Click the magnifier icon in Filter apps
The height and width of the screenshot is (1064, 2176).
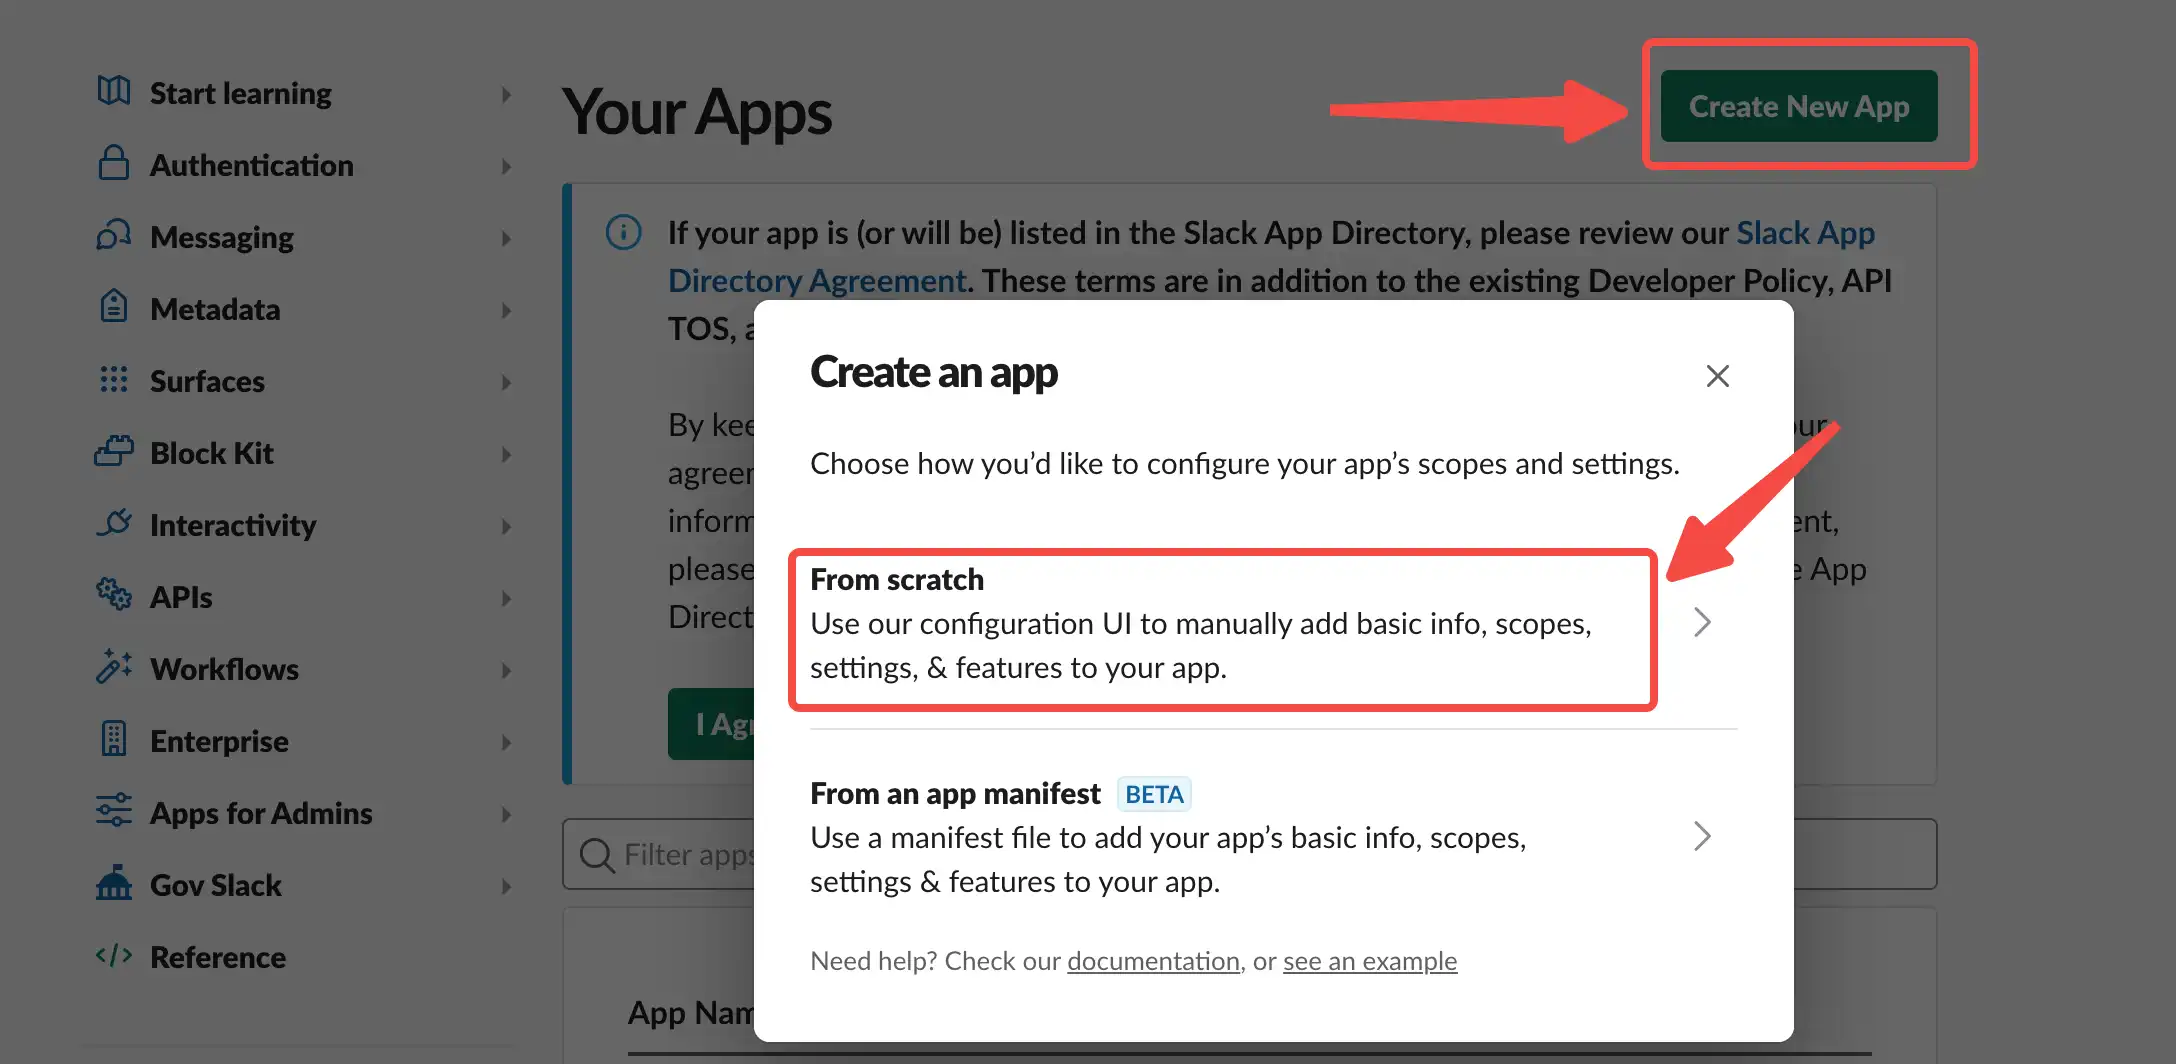click(x=597, y=856)
